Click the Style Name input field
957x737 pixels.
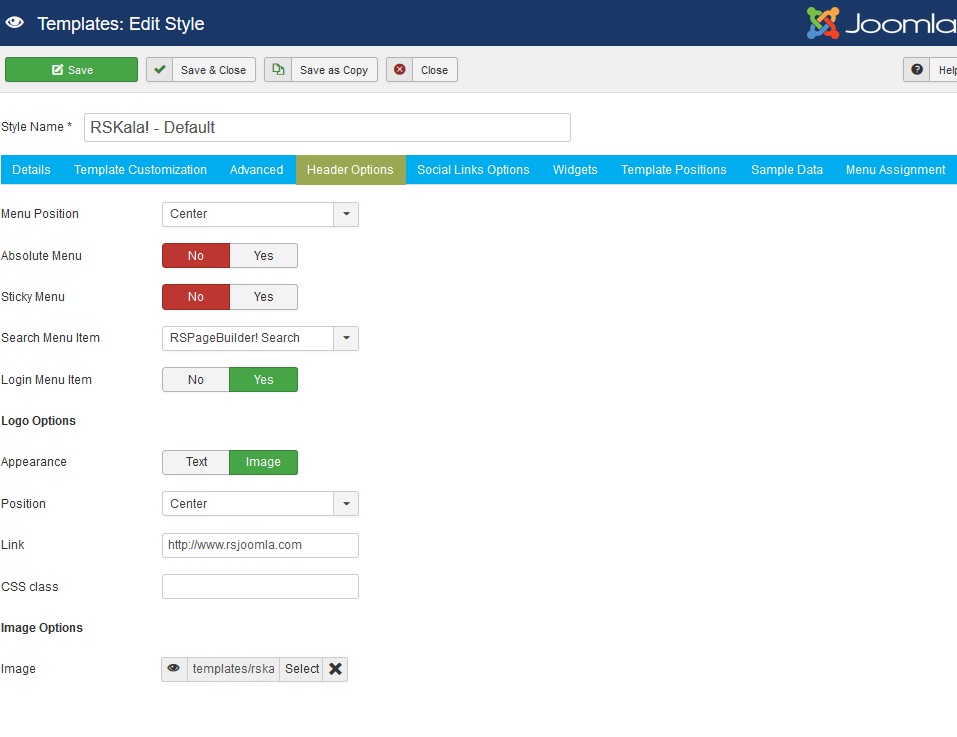click(x=327, y=128)
